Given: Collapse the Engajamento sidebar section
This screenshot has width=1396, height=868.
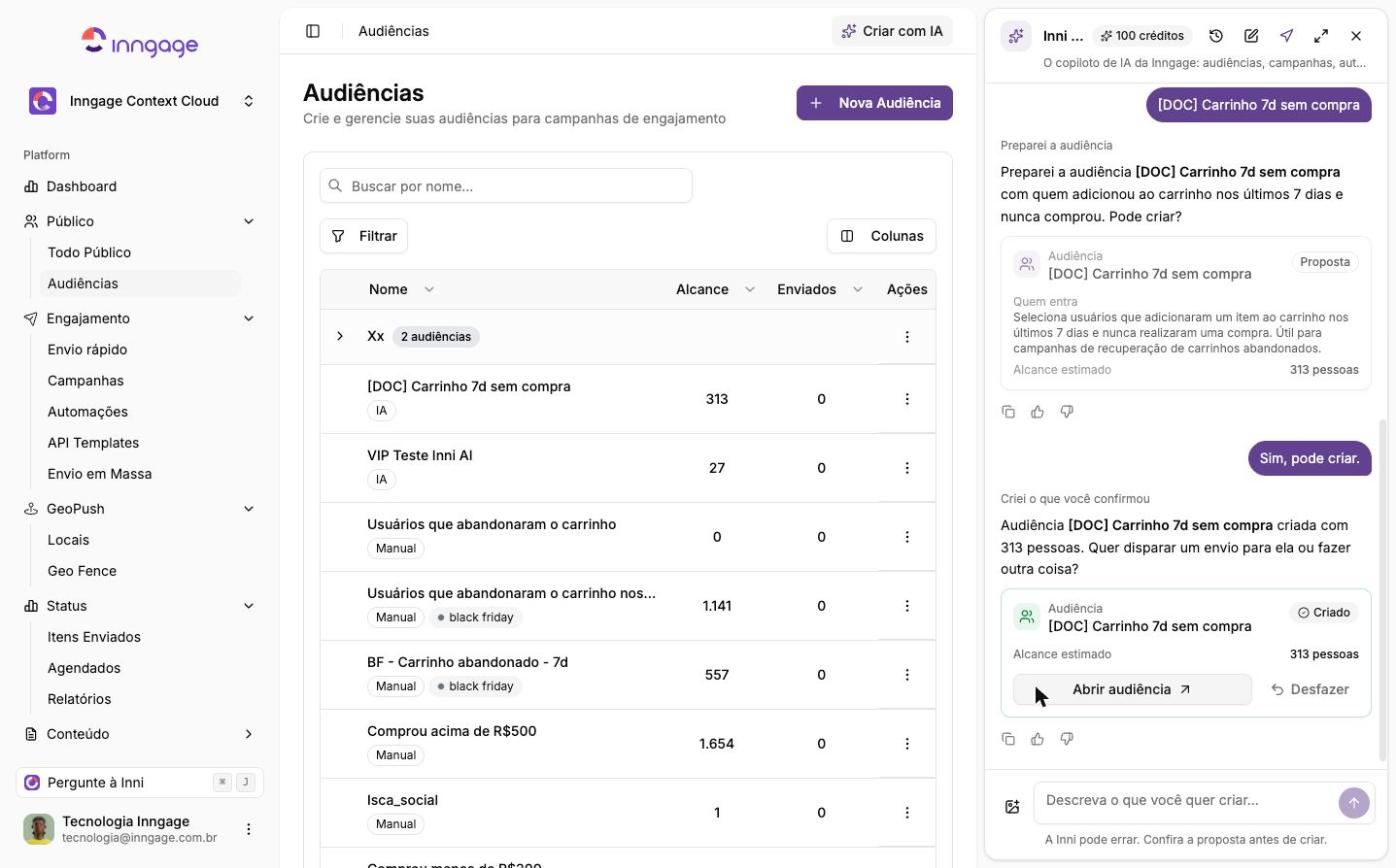Looking at the screenshot, I should coord(249,318).
